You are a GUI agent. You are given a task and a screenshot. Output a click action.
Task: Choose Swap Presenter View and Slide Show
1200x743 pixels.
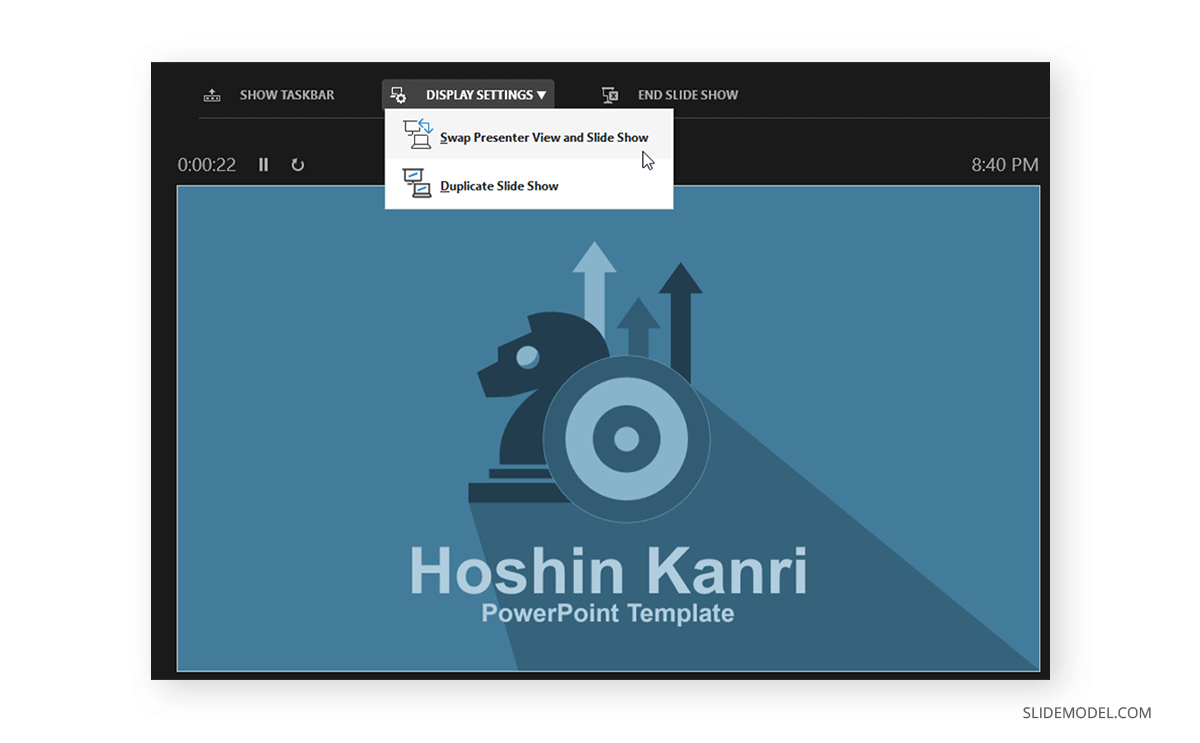[529, 135]
